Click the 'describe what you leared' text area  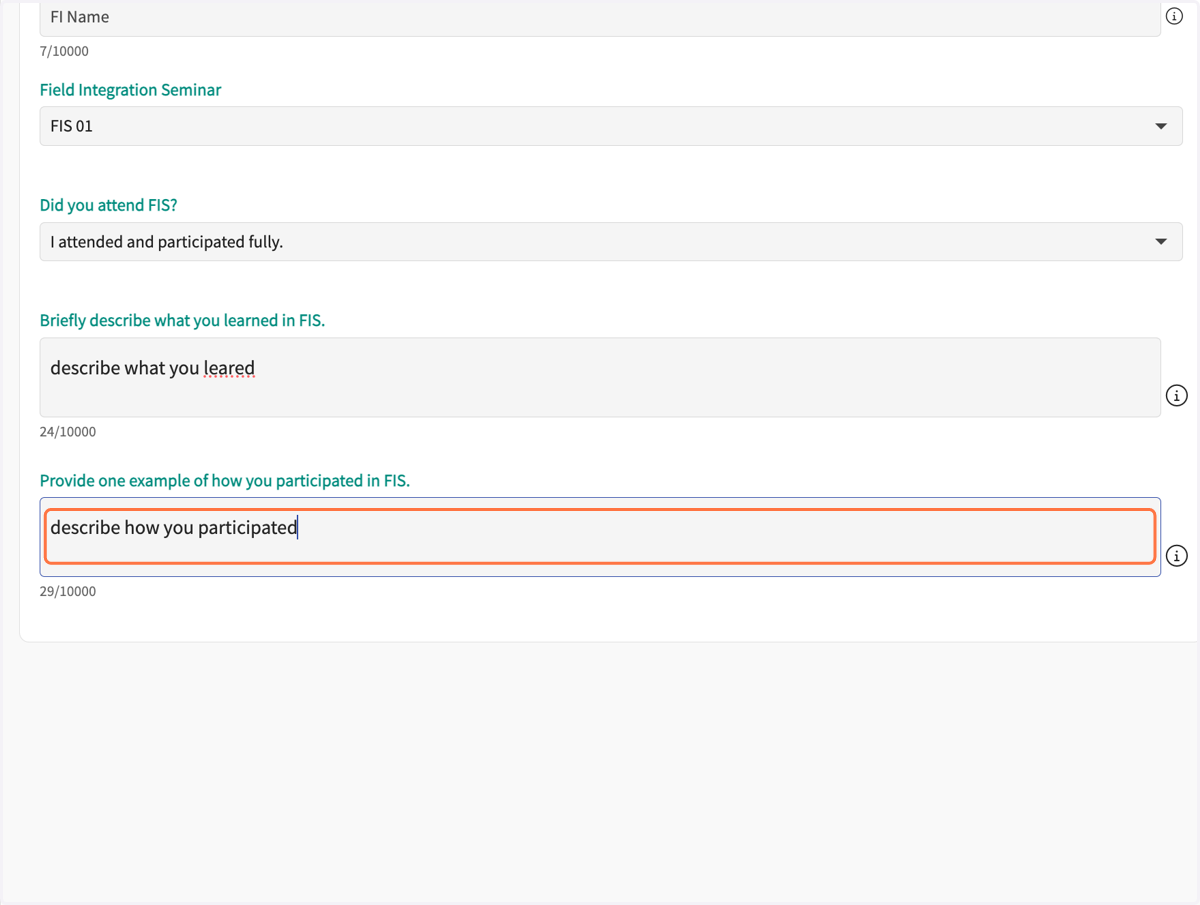(600, 377)
